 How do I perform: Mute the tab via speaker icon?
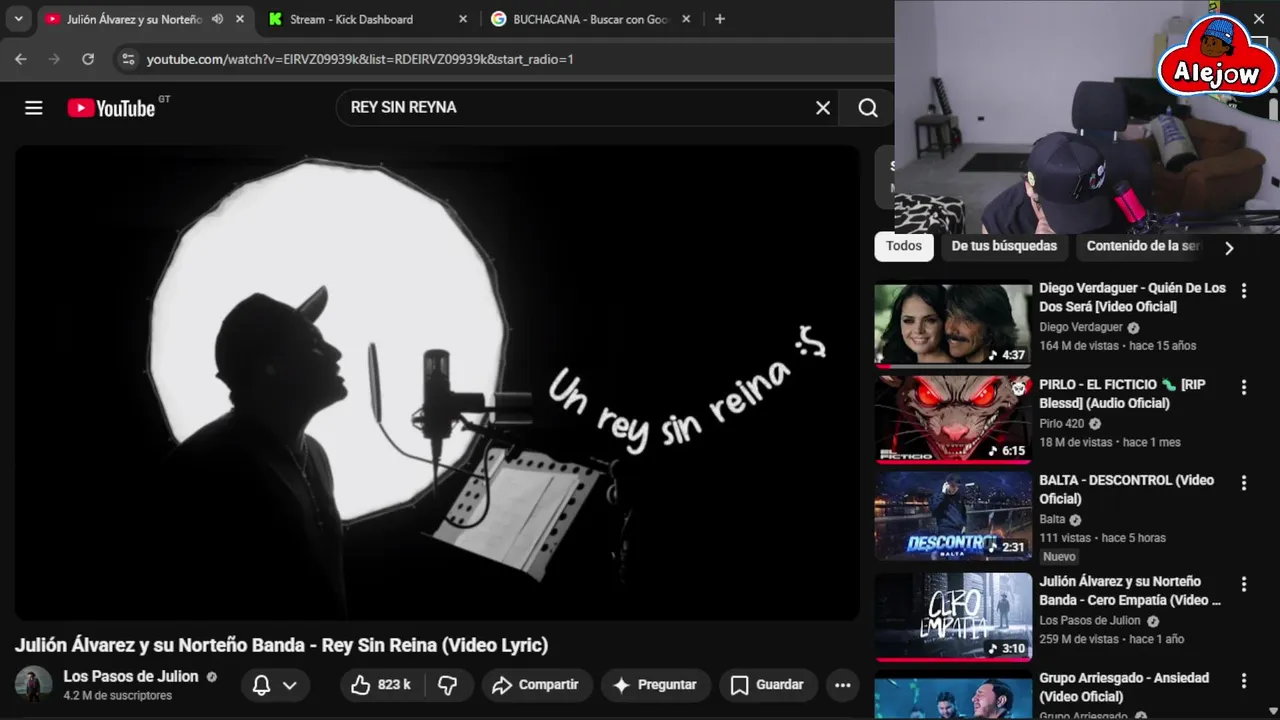click(x=217, y=19)
